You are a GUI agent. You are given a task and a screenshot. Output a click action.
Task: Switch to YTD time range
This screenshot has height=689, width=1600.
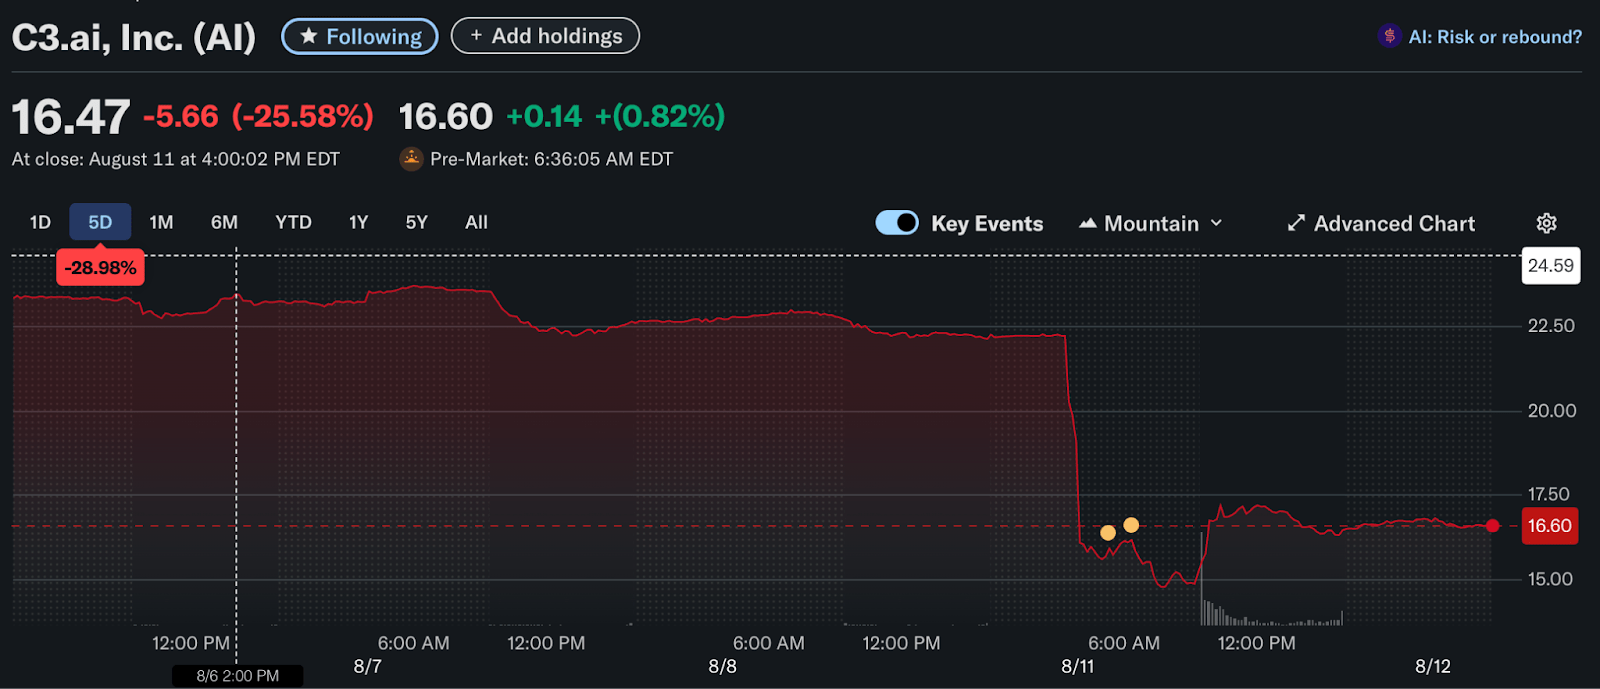coord(293,222)
